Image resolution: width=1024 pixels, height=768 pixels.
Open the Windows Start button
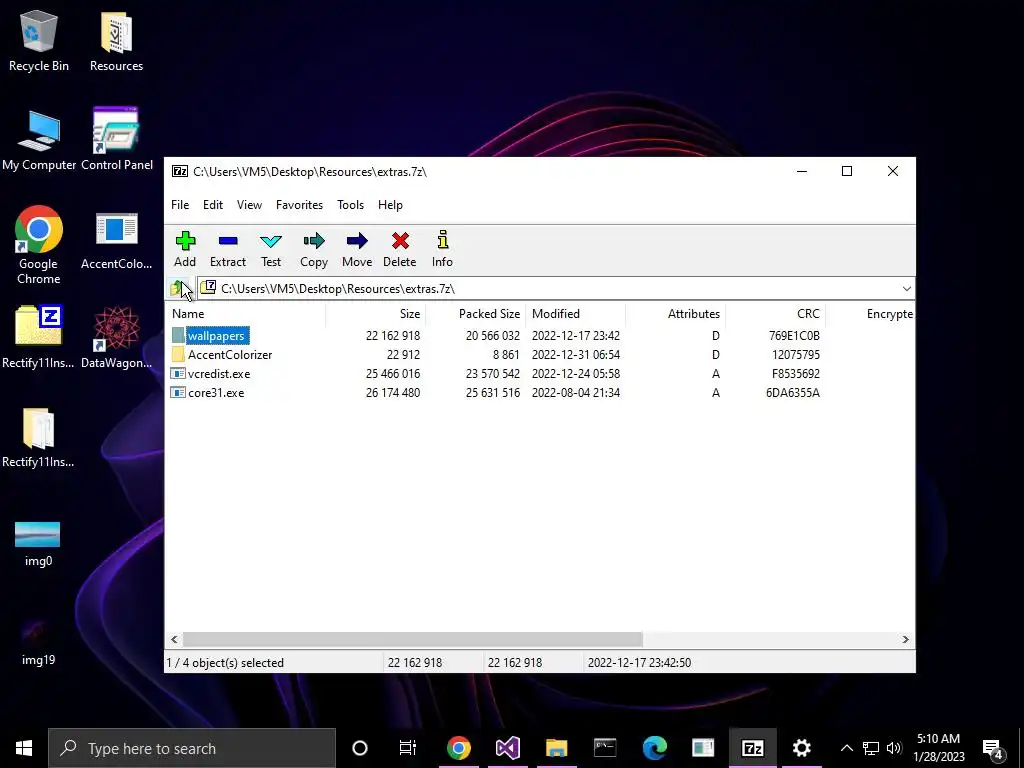(24, 748)
